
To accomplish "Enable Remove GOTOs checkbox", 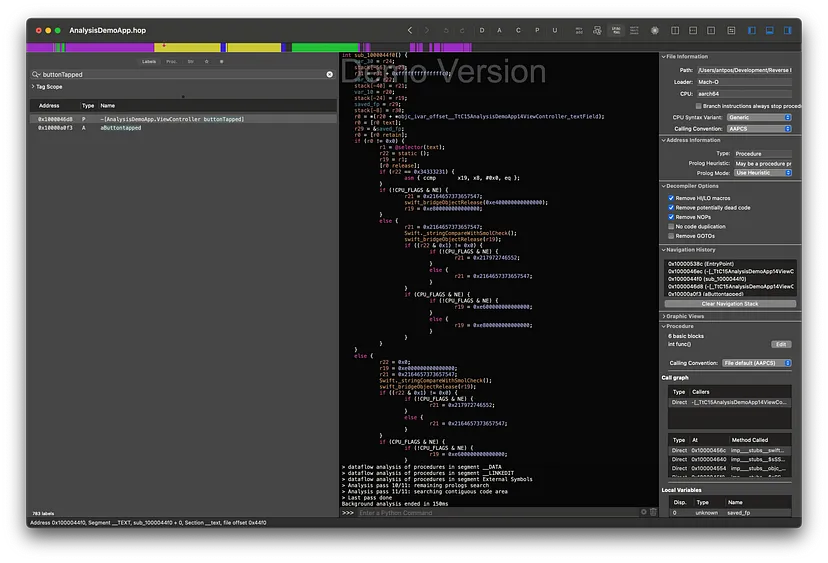I will click(x=671, y=235).
